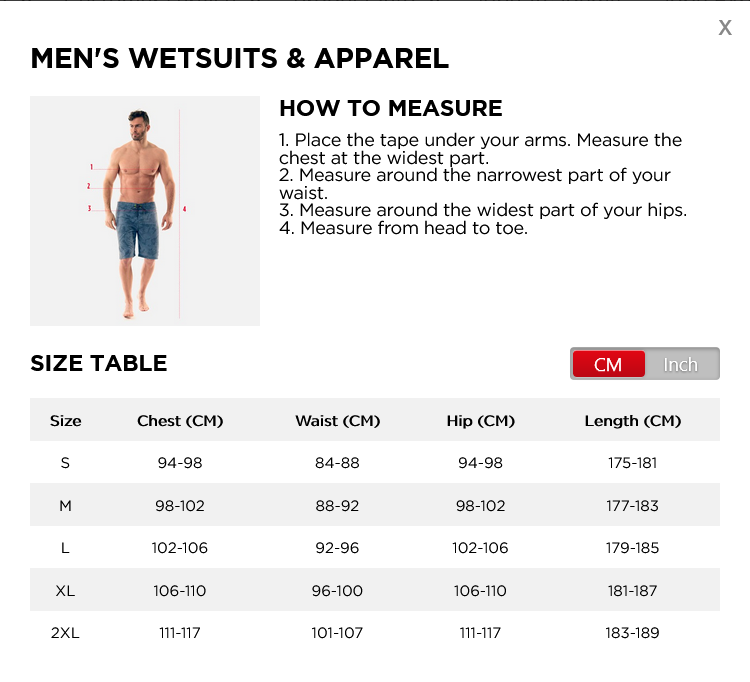Select CM unit option
Screen dimensions: 750x682
[608, 364]
